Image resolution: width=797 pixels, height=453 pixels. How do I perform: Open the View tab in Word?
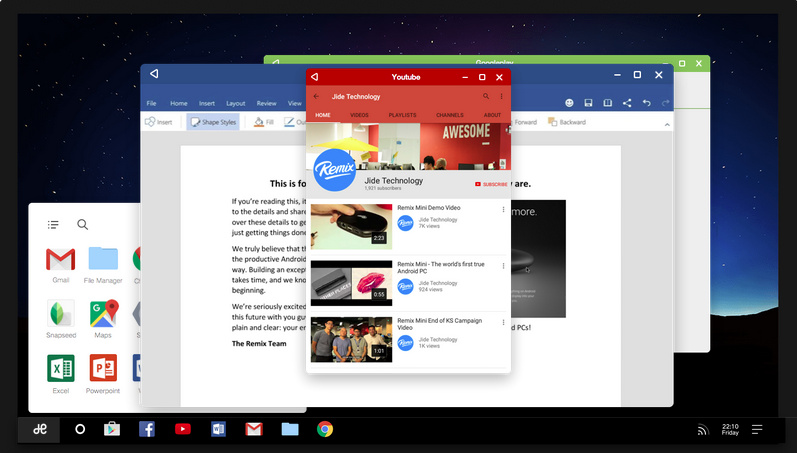295,103
